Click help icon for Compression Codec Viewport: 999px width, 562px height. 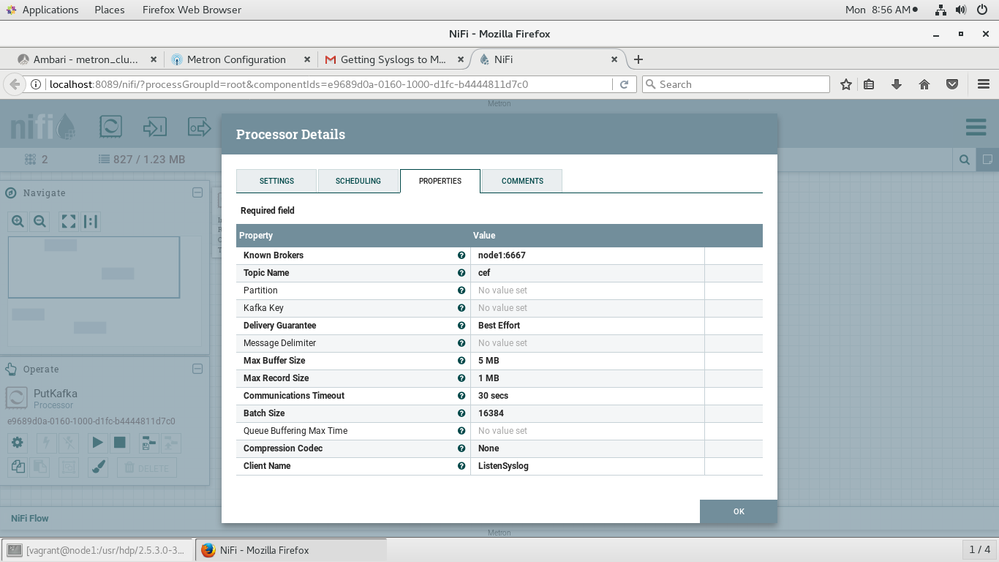click(461, 448)
